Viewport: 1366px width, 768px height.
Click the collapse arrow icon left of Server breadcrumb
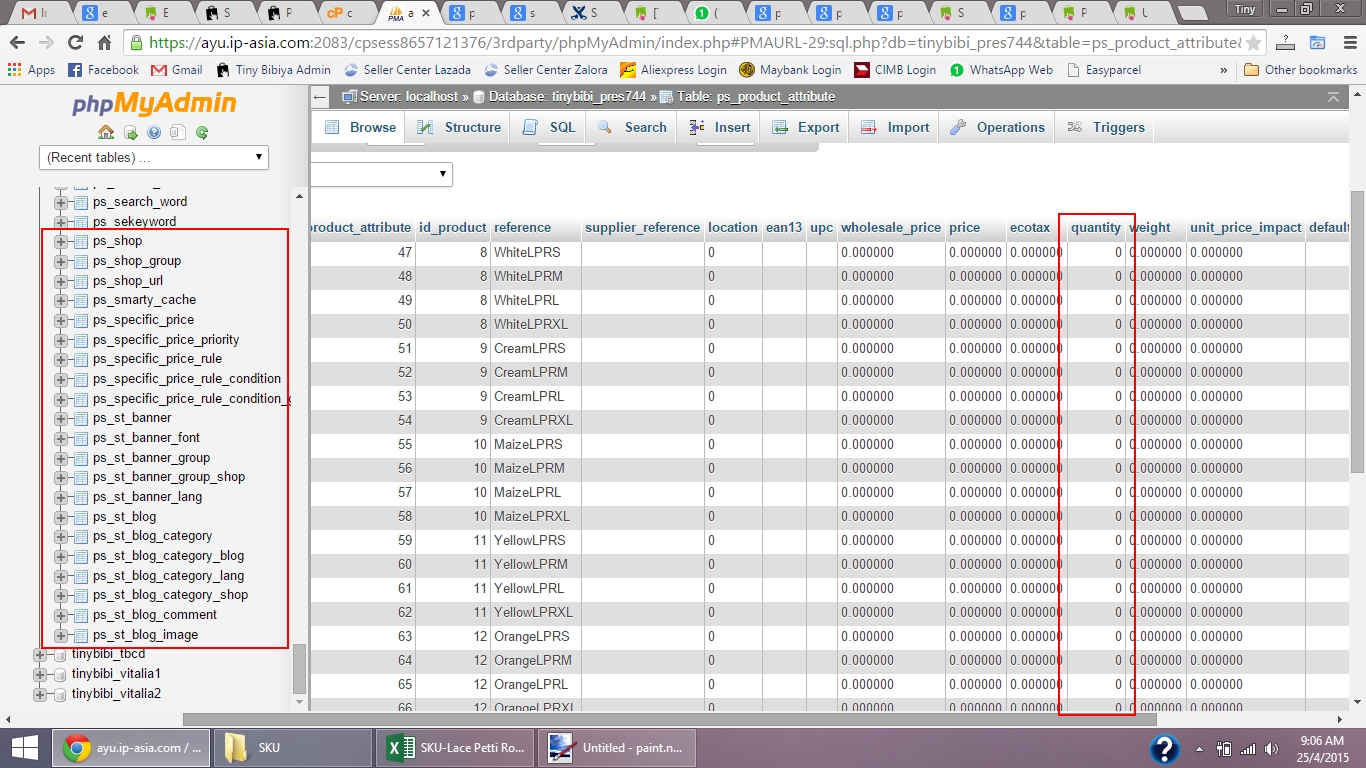(x=320, y=97)
